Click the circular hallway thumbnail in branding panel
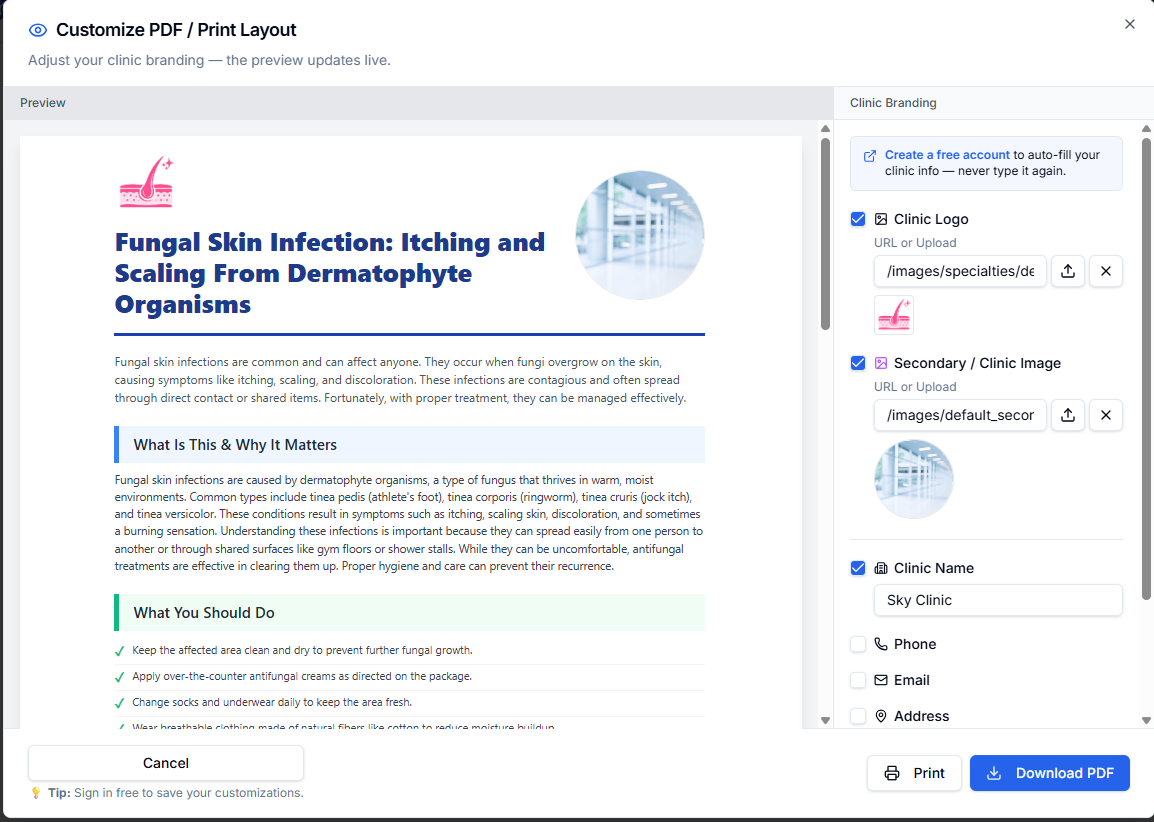1154x822 pixels. (914, 479)
